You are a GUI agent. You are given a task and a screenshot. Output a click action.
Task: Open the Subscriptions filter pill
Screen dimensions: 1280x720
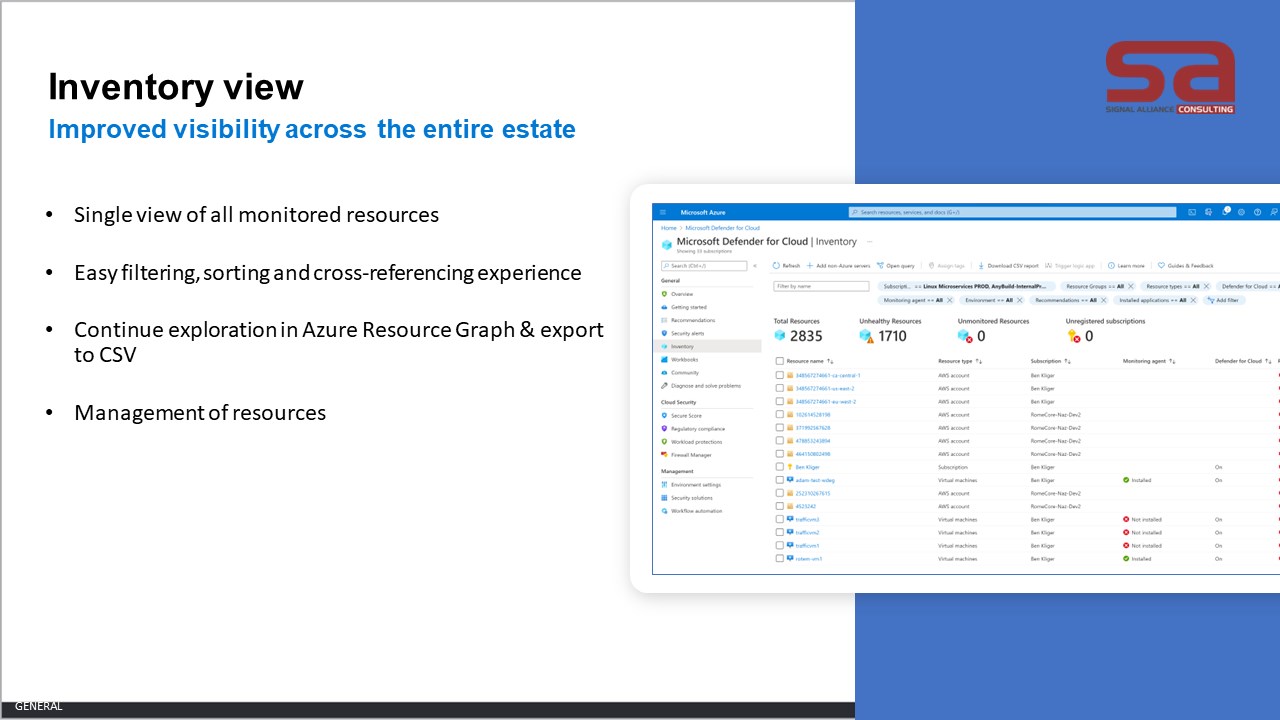[x=965, y=286]
